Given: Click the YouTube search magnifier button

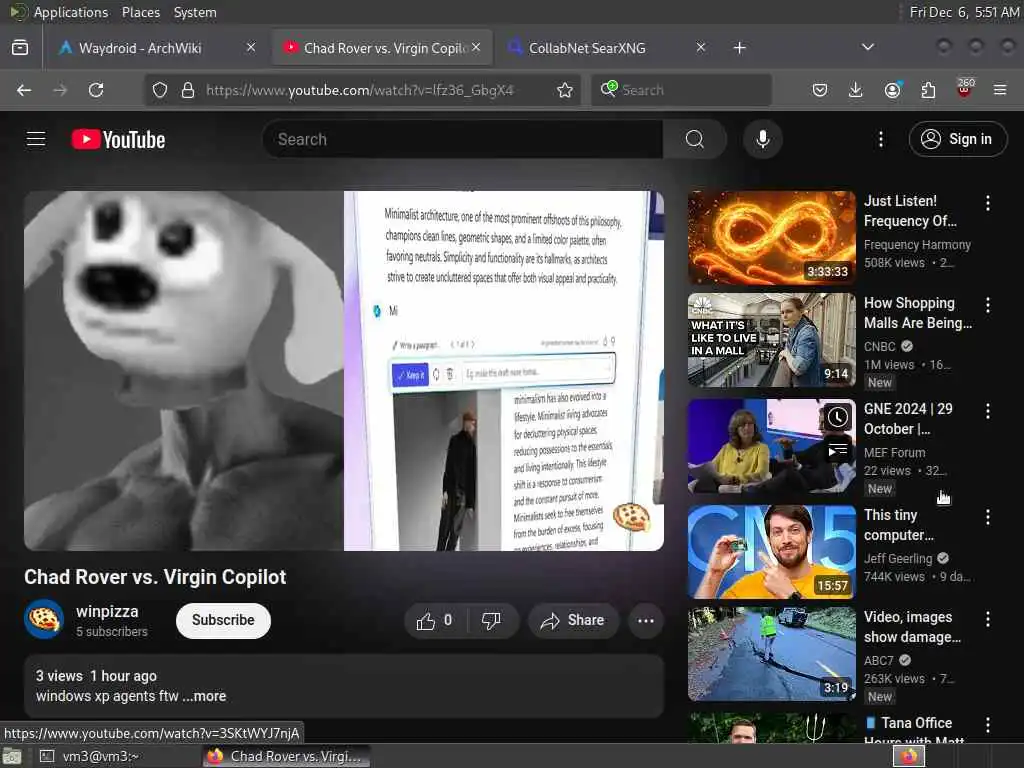Looking at the screenshot, I should [x=694, y=139].
